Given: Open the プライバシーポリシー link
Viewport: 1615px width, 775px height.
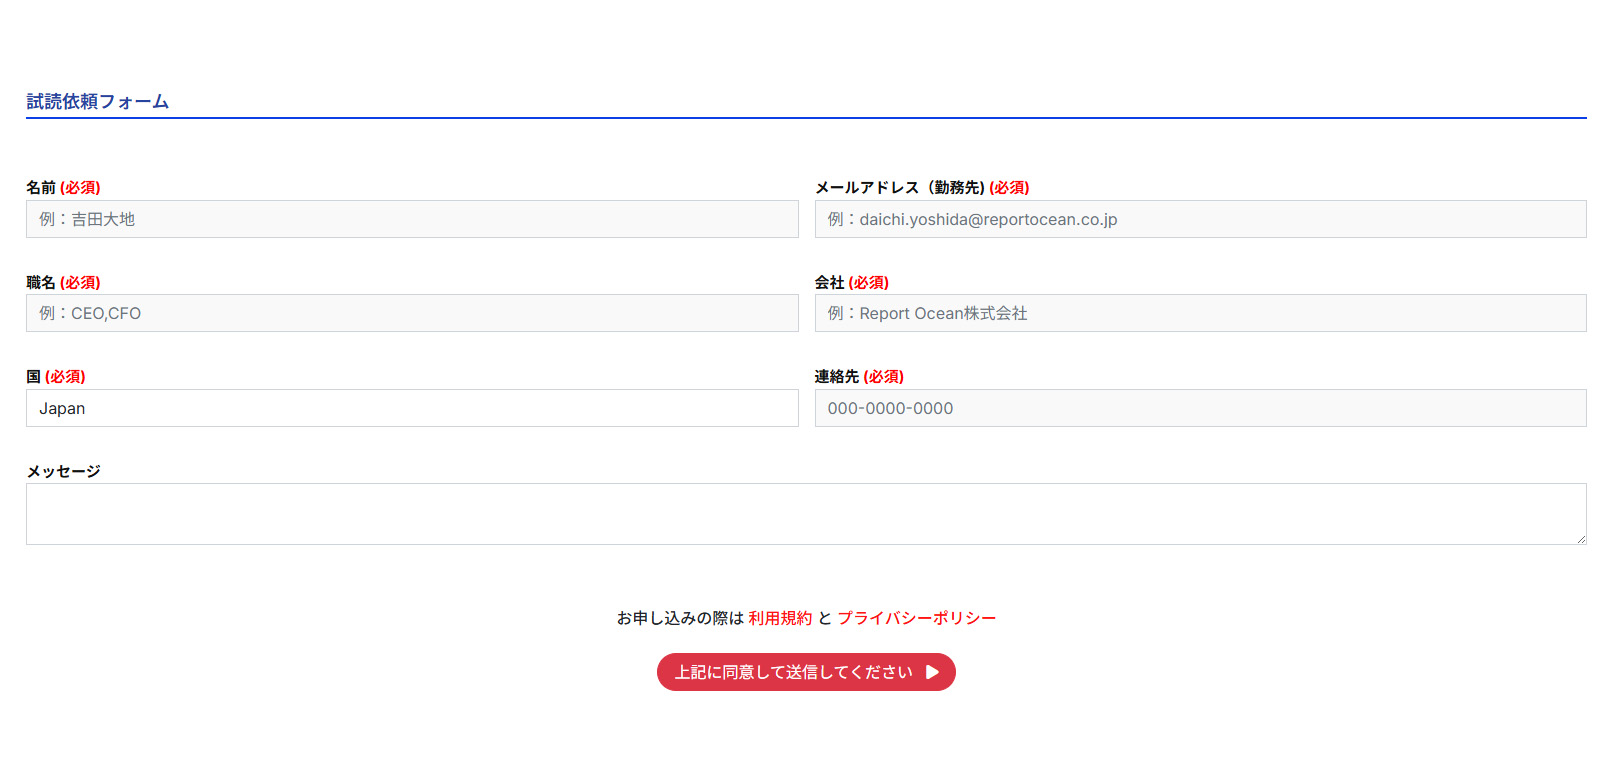Looking at the screenshot, I should point(916,618).
